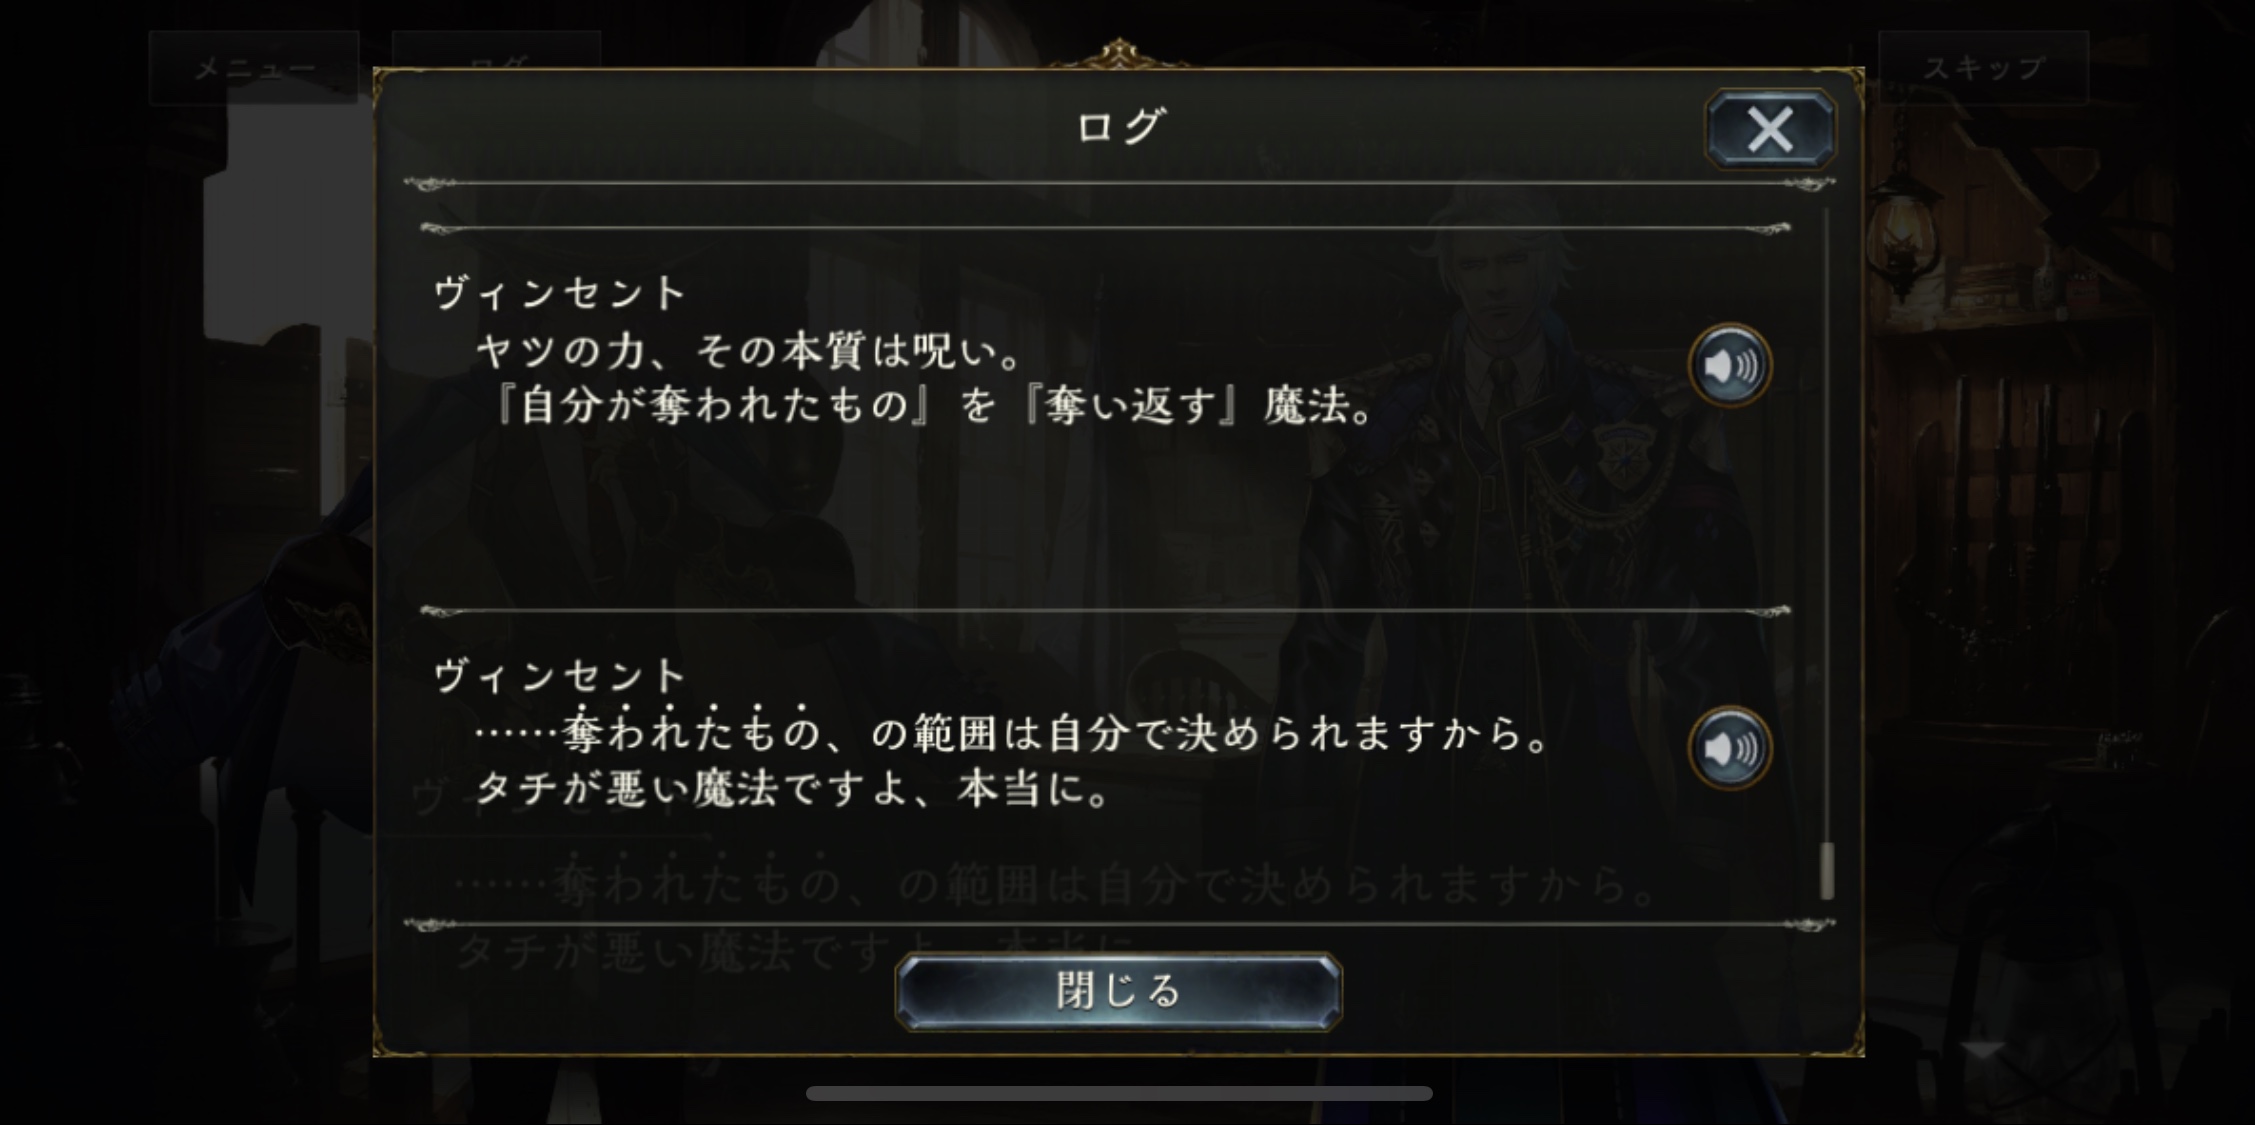The image size is (2255, 1125).
Task: Tap the dimmed ログ button behind the dialog
Action: (496, 50)
